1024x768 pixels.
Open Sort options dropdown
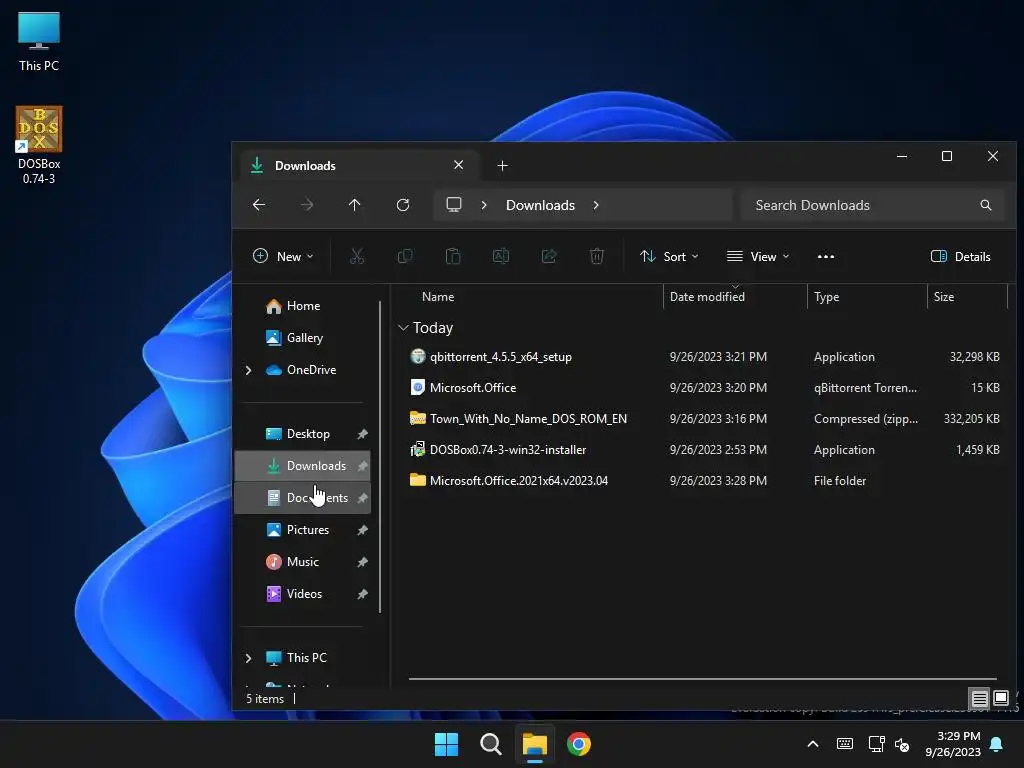(x=669, y=257)
